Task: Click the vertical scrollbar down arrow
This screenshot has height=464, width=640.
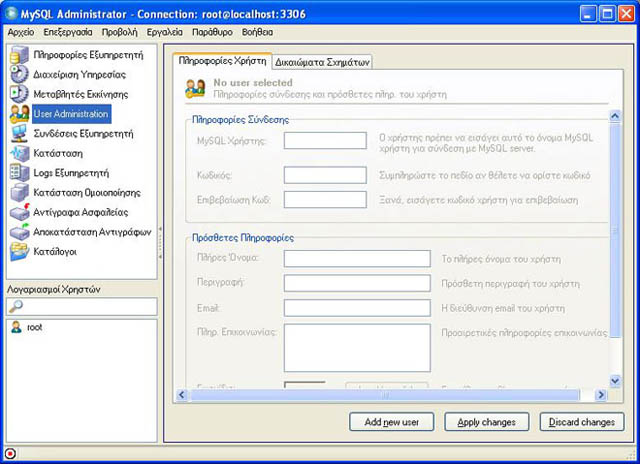Action: coord(615,381)
